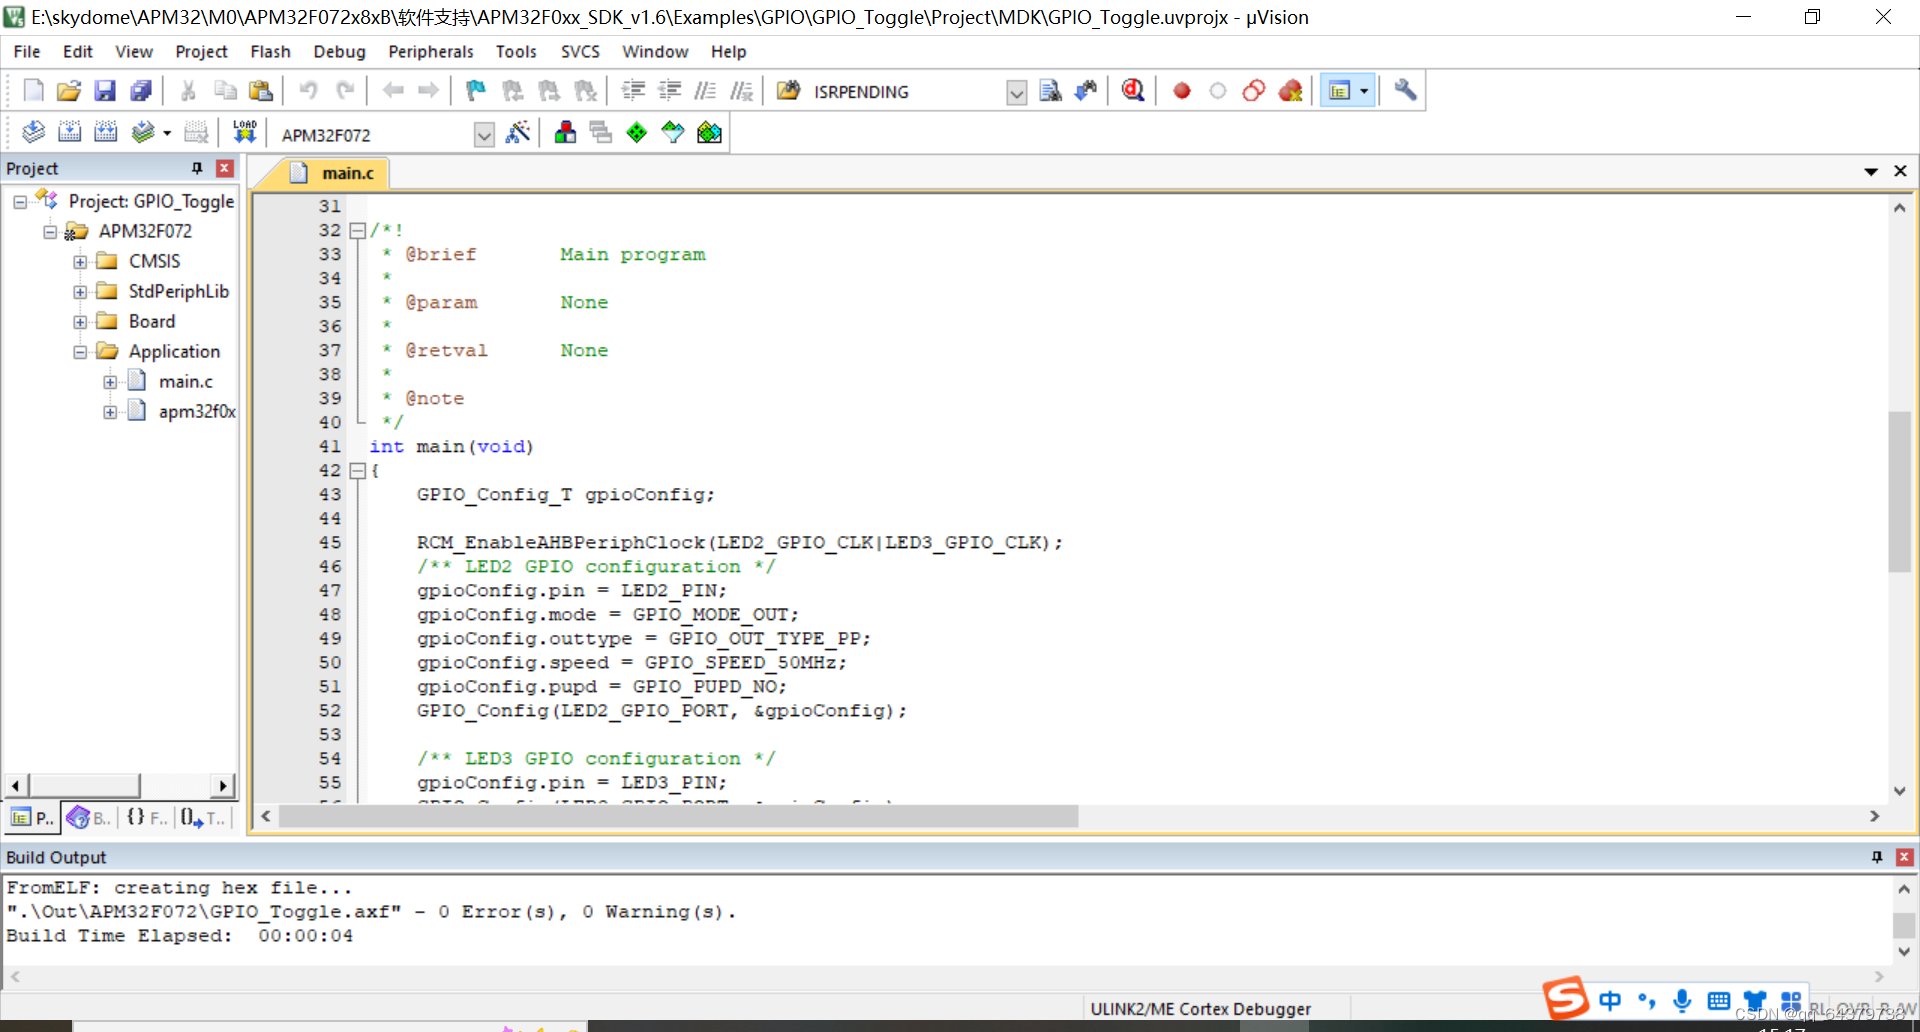The width and height of the screenshot is (1920, 1032).
Task: Open Select Software Packs funnel icon
Action: click(x=673, y=133)
